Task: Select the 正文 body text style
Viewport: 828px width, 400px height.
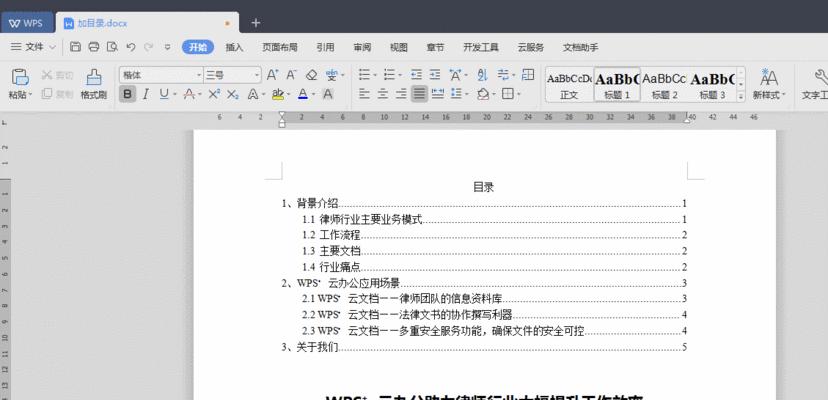Action: [x=569, y=85]
